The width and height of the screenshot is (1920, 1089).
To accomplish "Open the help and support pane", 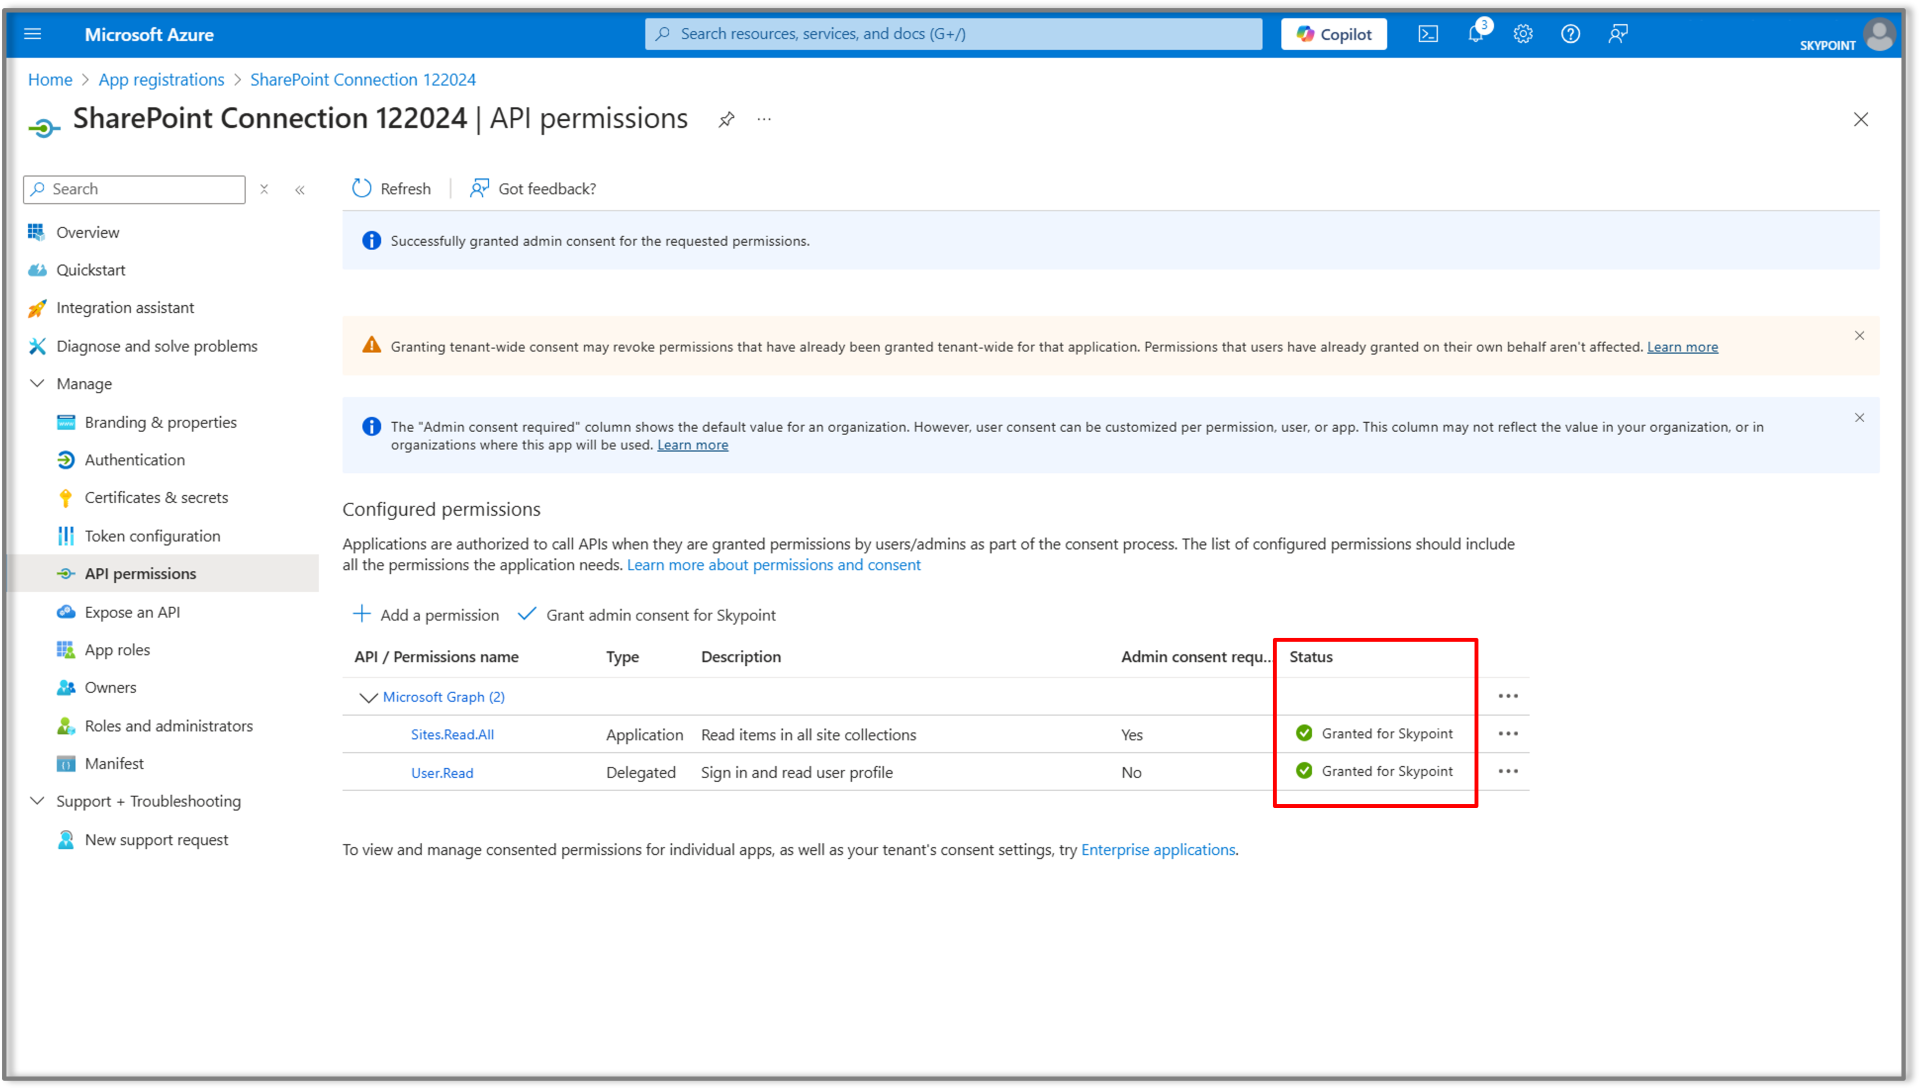I will [1570, 33].
